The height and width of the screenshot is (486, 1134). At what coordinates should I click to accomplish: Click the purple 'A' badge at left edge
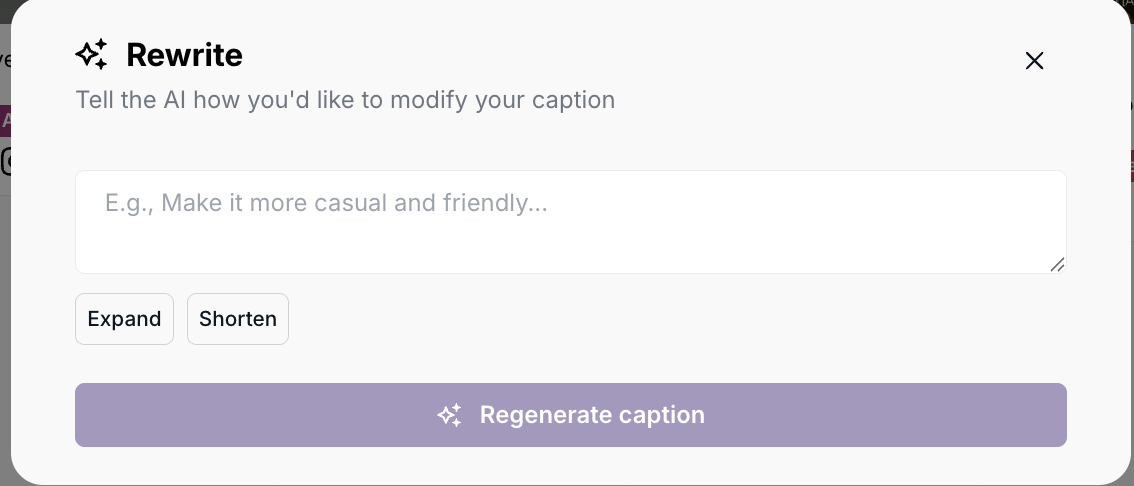5,121
